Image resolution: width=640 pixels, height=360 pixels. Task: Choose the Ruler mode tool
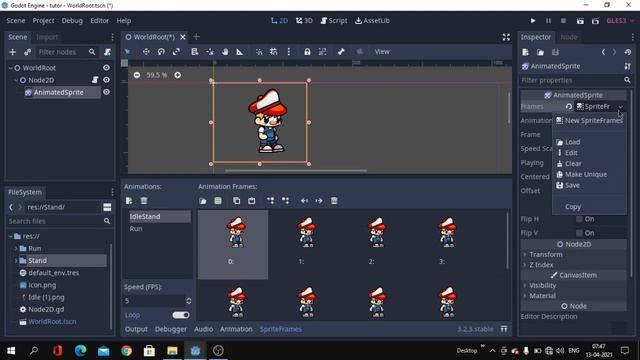pos(240,51)
